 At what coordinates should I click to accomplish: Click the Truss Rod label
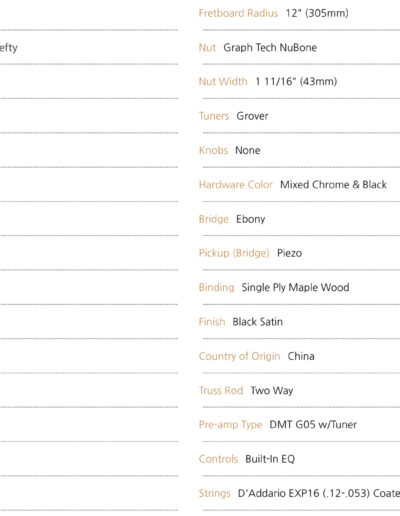[x=221, y=390]
